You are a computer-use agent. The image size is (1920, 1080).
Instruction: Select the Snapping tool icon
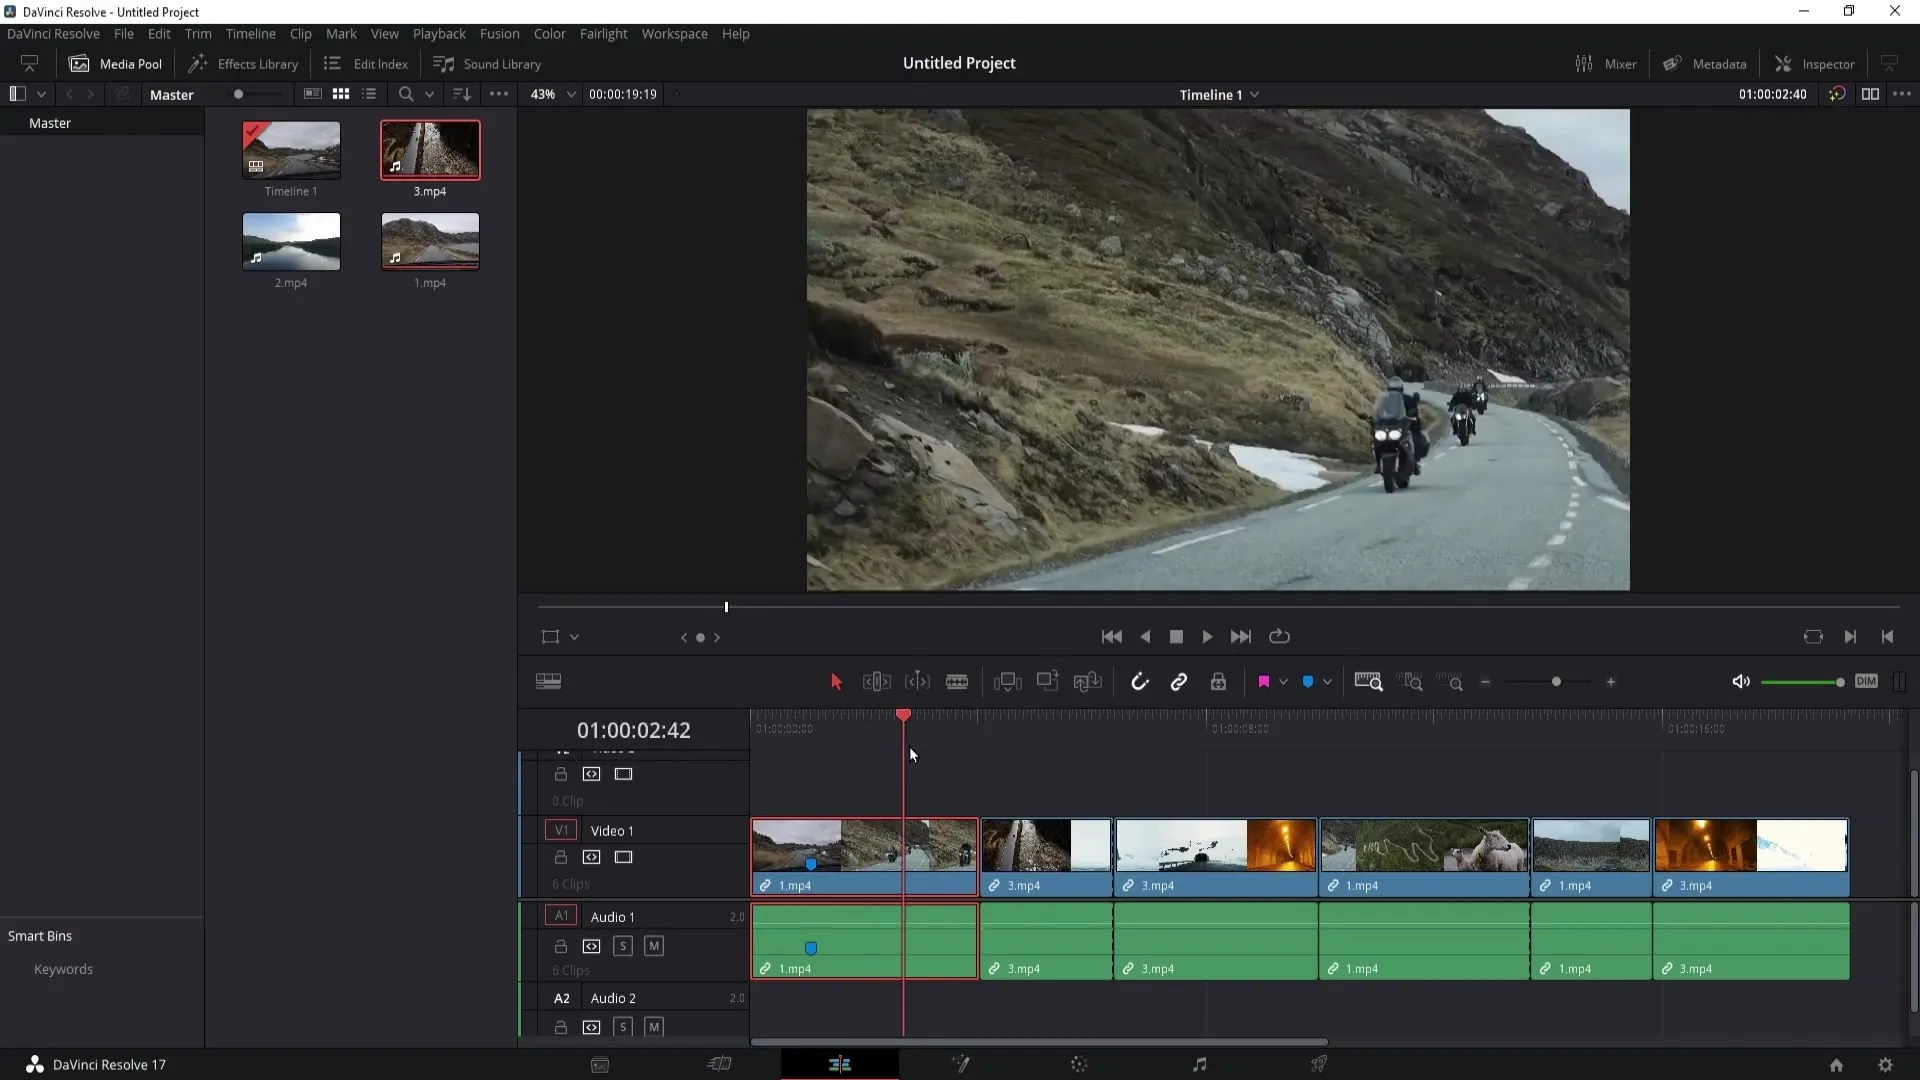click(1139, 682)
